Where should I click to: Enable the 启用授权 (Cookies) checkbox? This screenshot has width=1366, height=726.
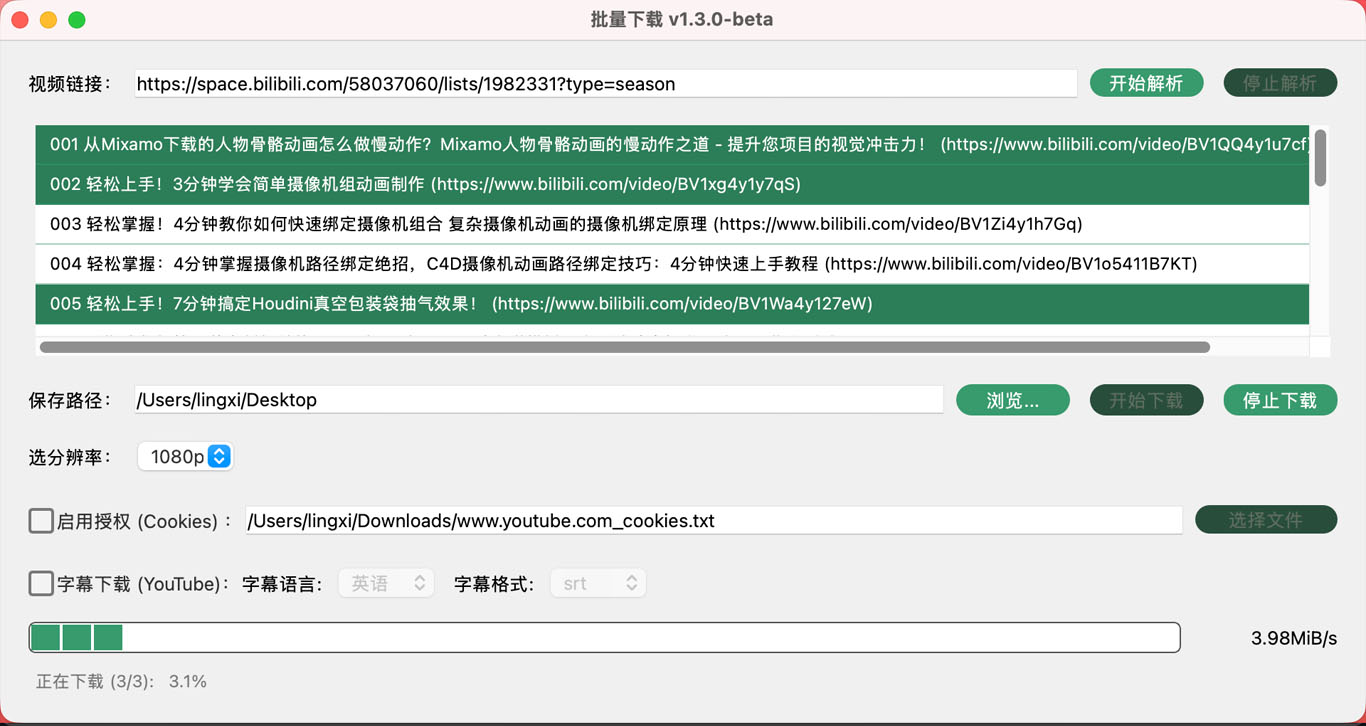[41, 521]
